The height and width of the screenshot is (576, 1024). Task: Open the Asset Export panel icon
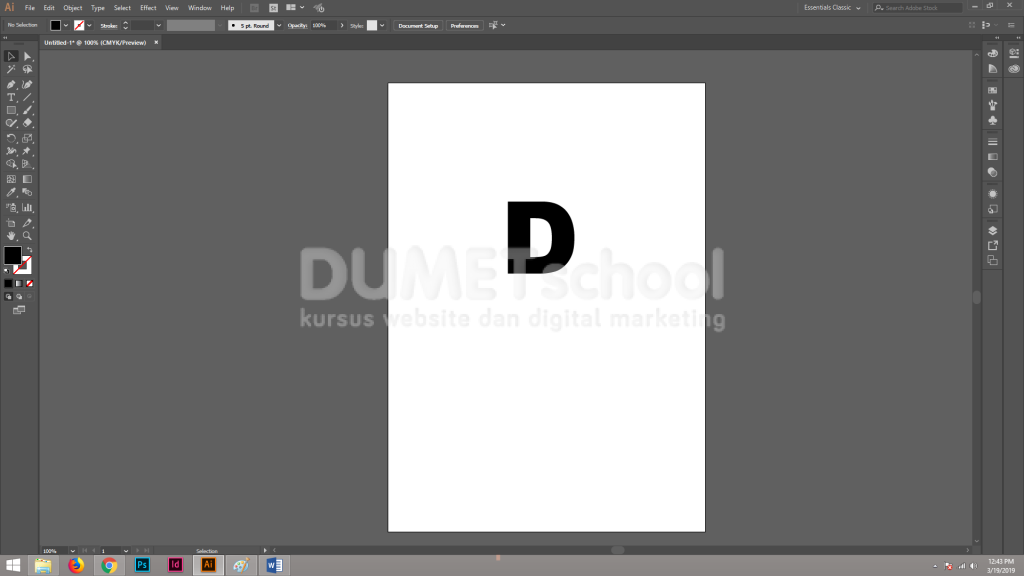[x=993, y=246]
